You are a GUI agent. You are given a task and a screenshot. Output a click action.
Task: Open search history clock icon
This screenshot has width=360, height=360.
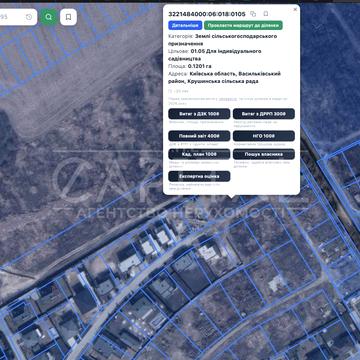click(x=29, y=17)
